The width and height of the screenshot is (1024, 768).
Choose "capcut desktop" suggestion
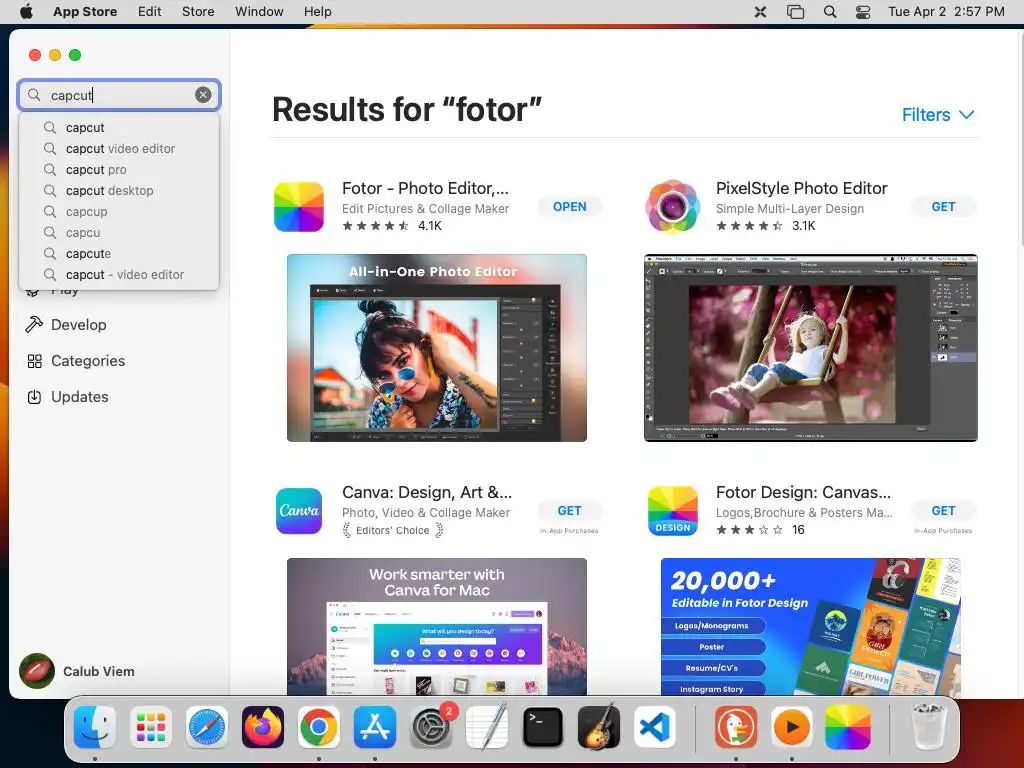120,191
